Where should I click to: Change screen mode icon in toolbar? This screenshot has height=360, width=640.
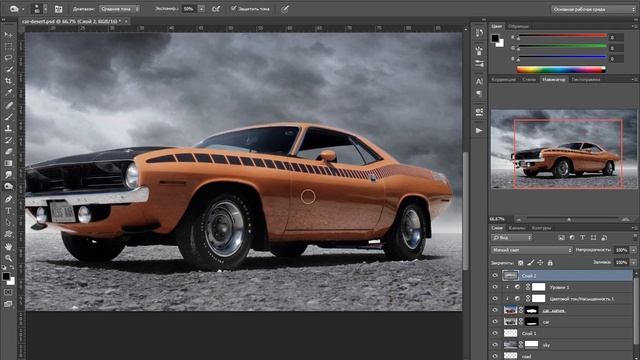point(8,304)
